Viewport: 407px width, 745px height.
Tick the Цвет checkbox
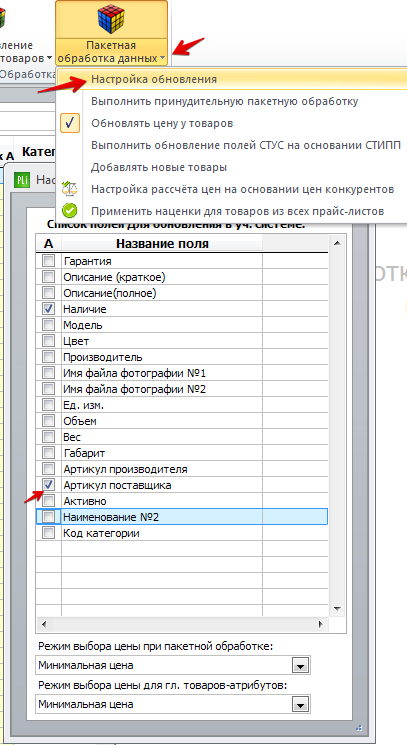pos(48,341)
